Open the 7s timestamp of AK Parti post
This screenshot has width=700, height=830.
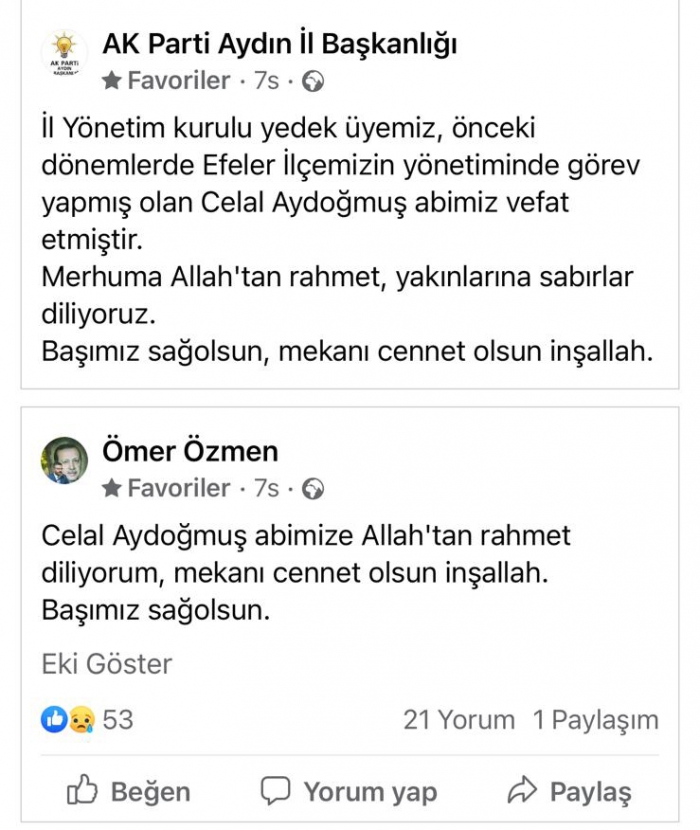pos(266,81)
